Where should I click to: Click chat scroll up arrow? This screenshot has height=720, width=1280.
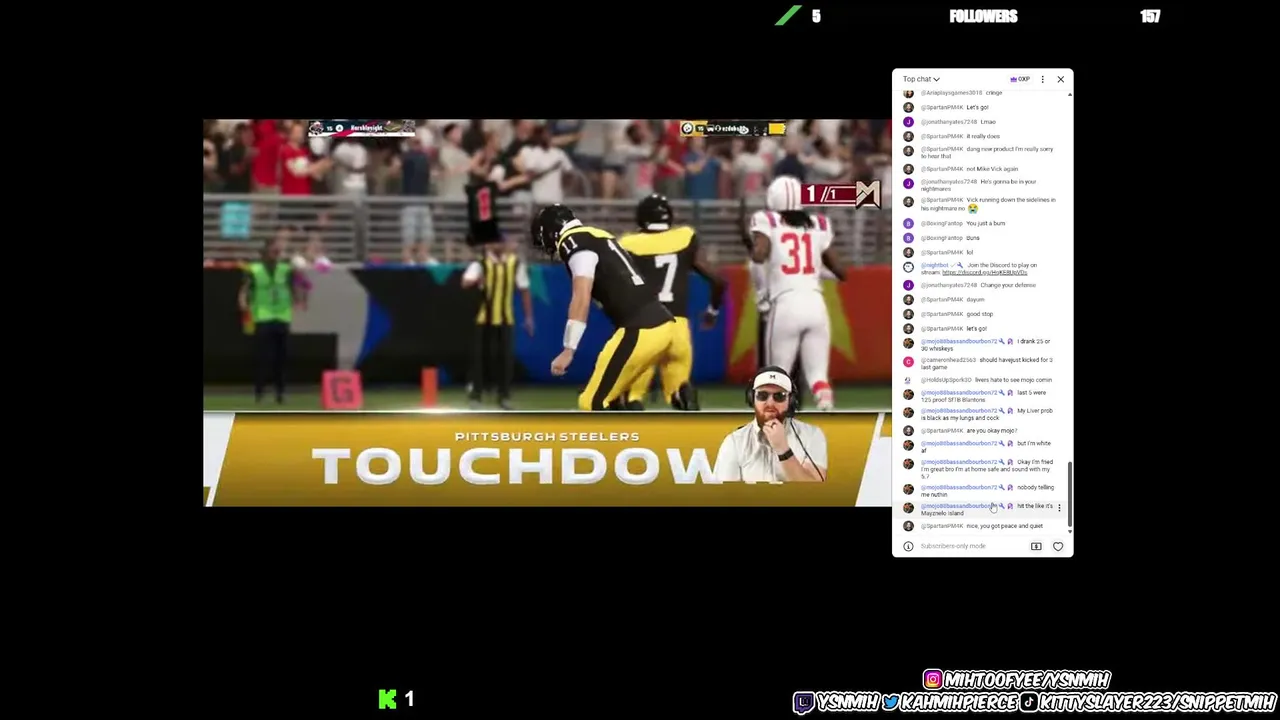(1070, 95)
